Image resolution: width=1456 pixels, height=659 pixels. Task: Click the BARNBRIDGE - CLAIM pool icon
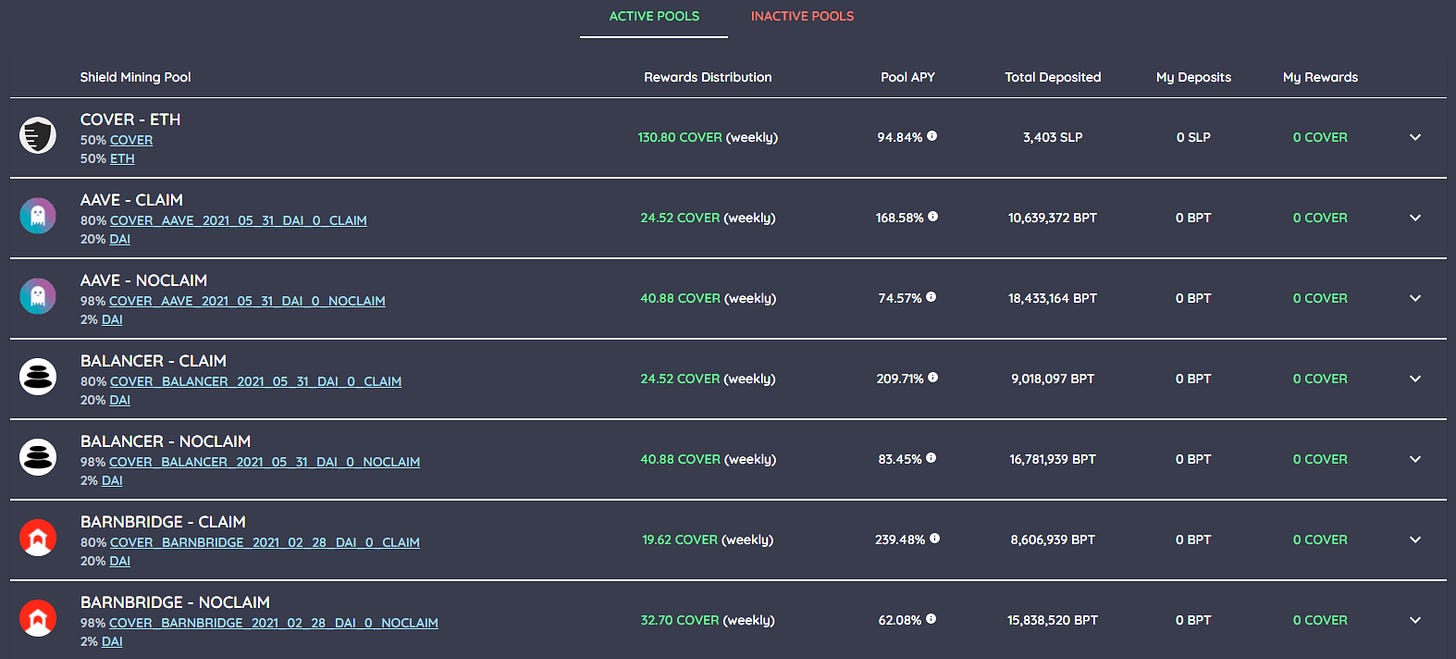pyautogui.click(x=38, y=538)
